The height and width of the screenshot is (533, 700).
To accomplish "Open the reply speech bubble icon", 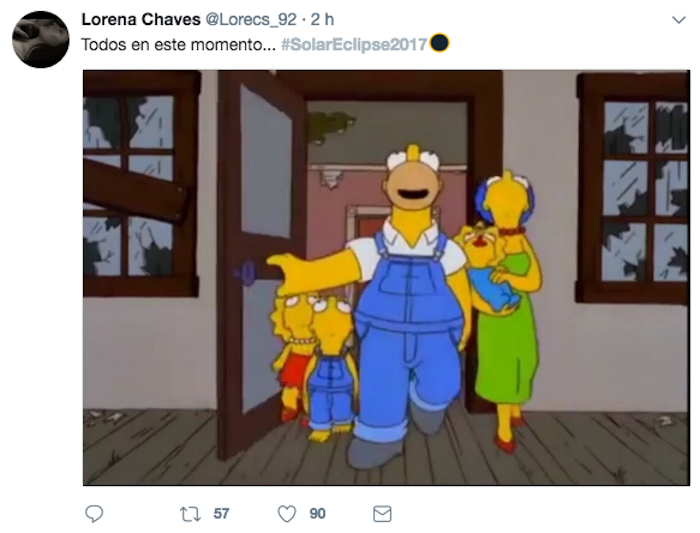I will (x=94, y=513).
